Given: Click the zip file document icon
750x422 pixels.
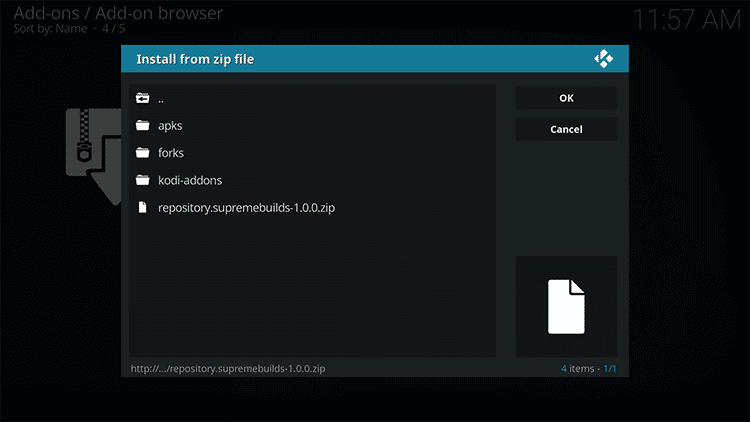Looking at the screenshot, I should [143, 207].
